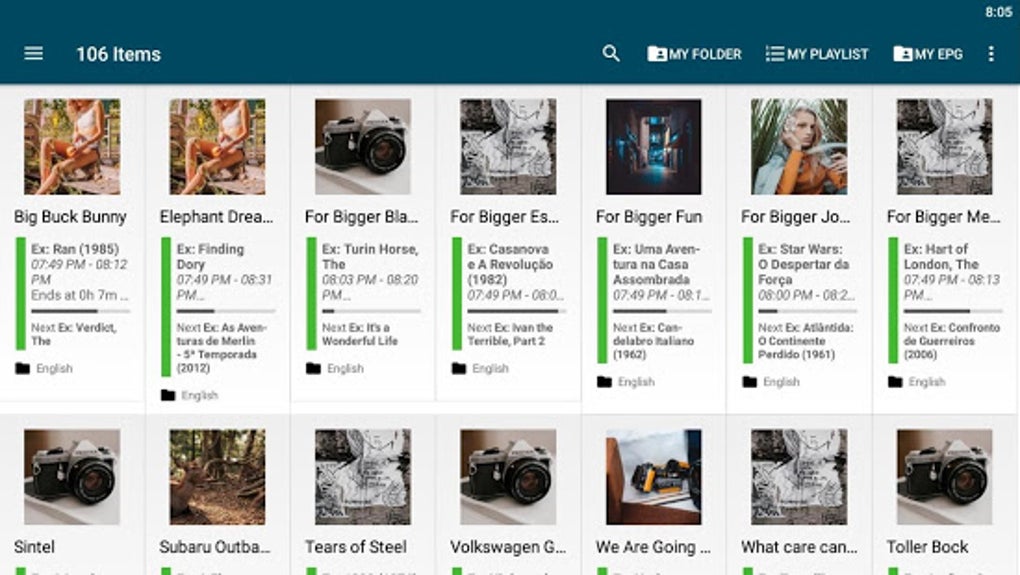Open the MY EPG text button
The image size is (1020, 575).
point(939,54)
